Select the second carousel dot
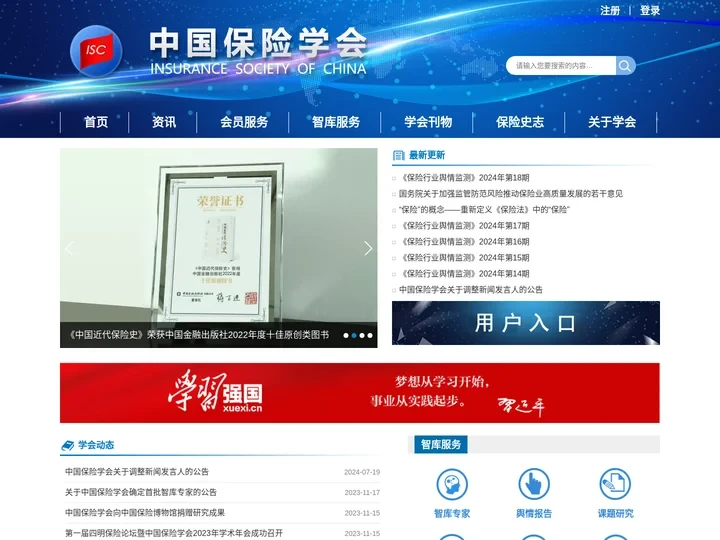Screen dimensions: 720x540 tap(354, 336)
